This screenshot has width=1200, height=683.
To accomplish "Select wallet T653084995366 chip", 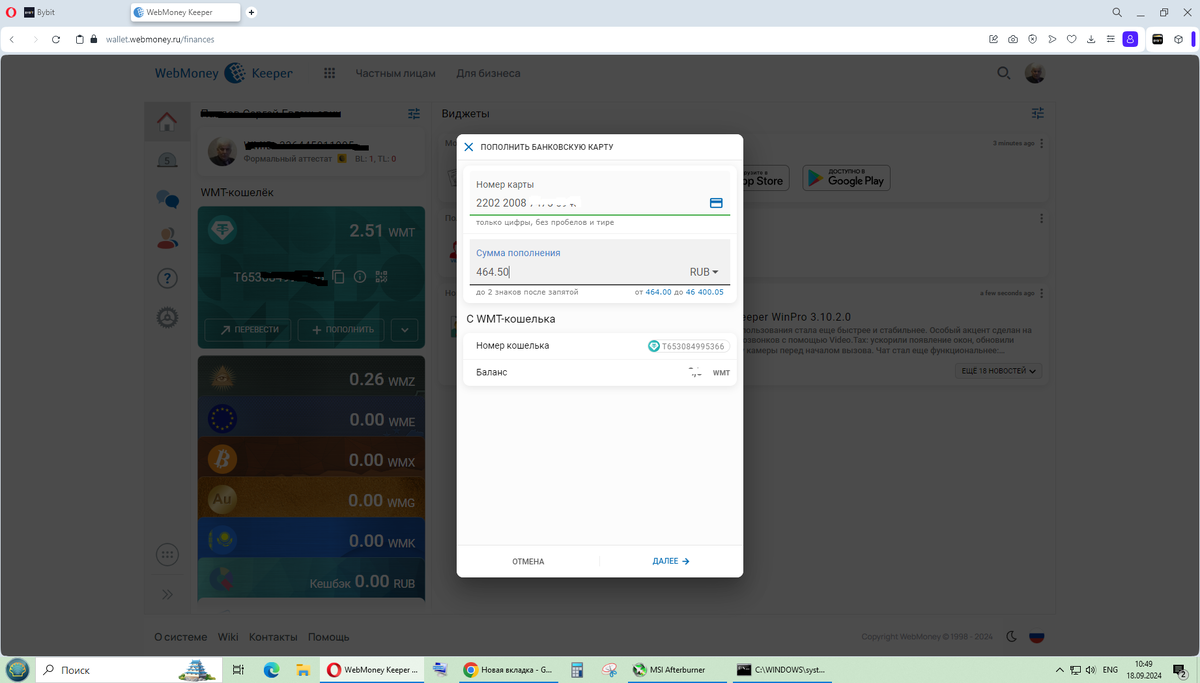I will tap(688, 346).
